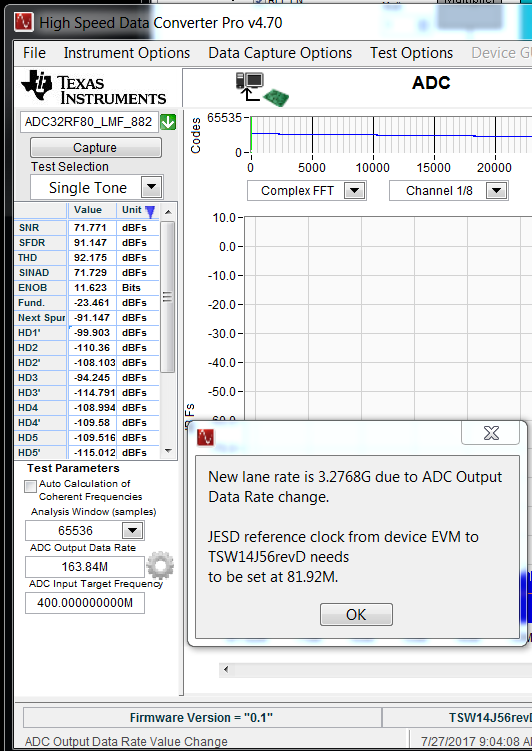The width and height of the screenshot is (532, 751).
Task: Select the SNR row value 71.771
Action: [90, 228]
